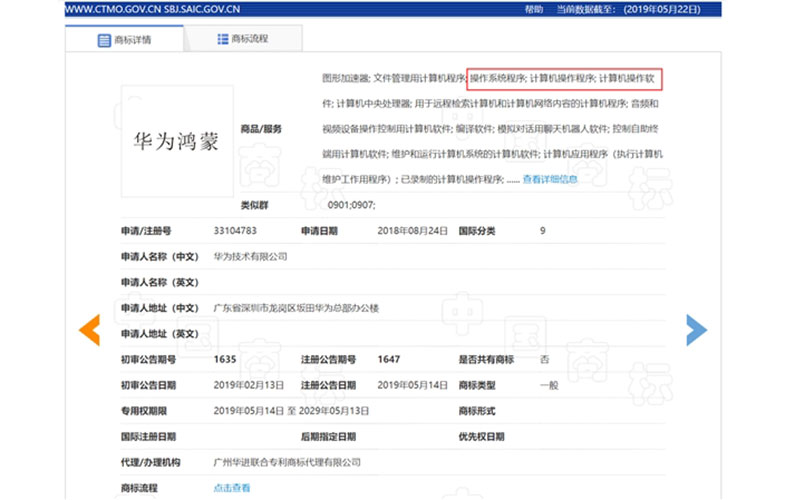
Task: Click the agency name 广州华进联合专利商标代理有限公司
Action: pyautogui.click(x=287, y=462)
